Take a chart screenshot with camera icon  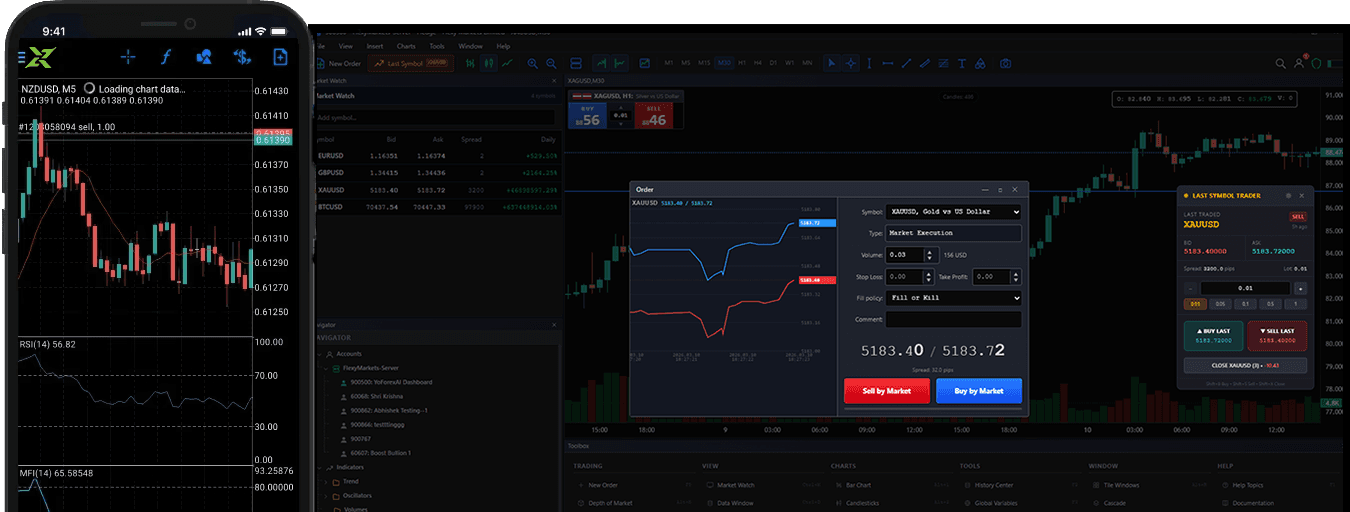click(x=1005, y=63)
